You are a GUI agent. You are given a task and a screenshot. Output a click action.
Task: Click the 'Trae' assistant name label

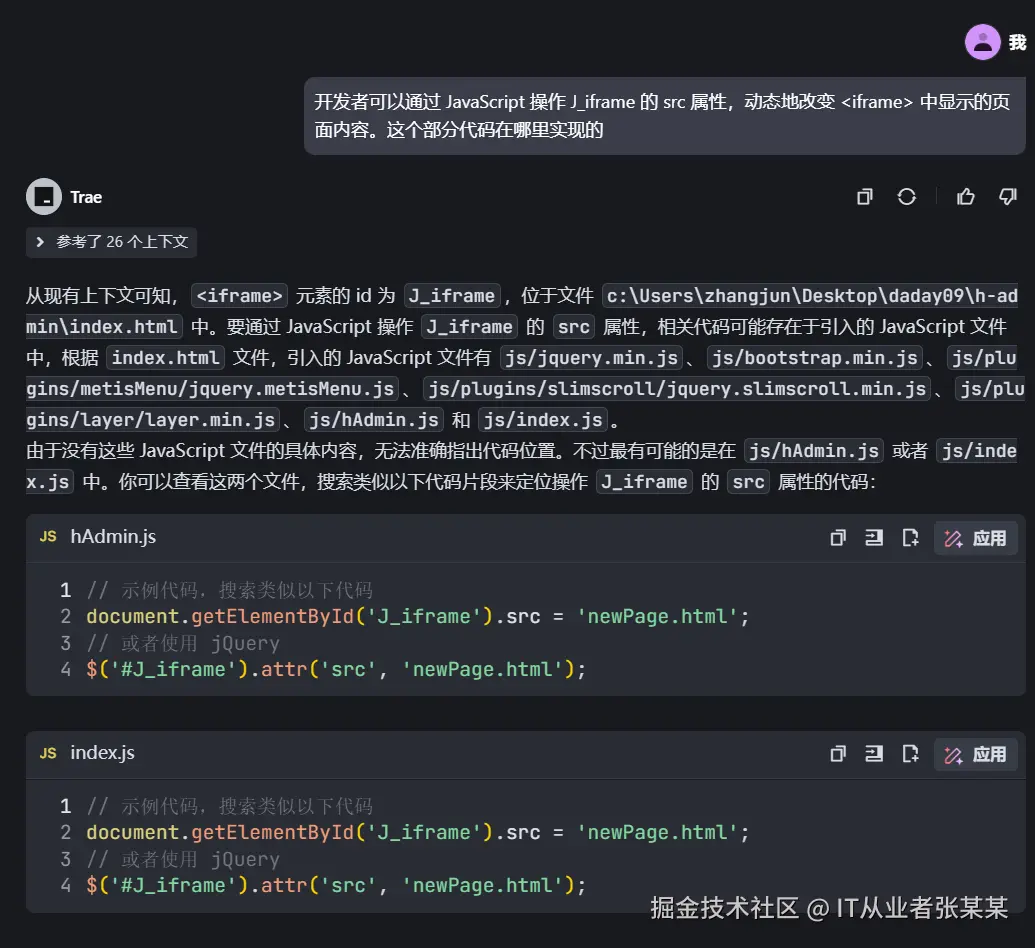pyautogui.click(x=86, y=197)
